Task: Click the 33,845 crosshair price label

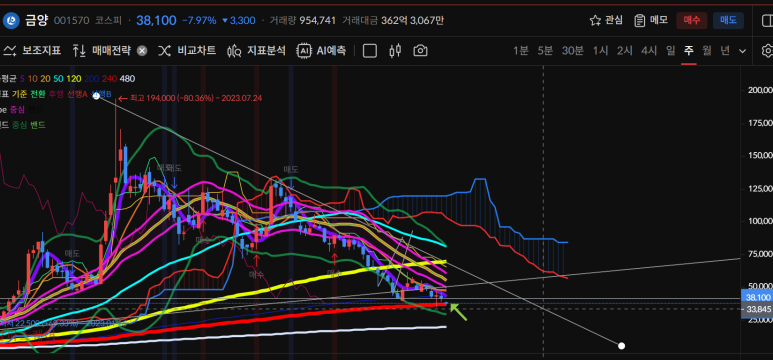Action: click(757, 309)
